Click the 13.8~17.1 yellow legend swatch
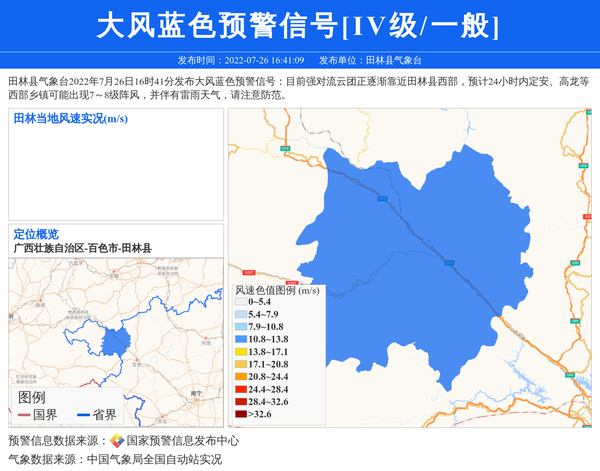 240,352
